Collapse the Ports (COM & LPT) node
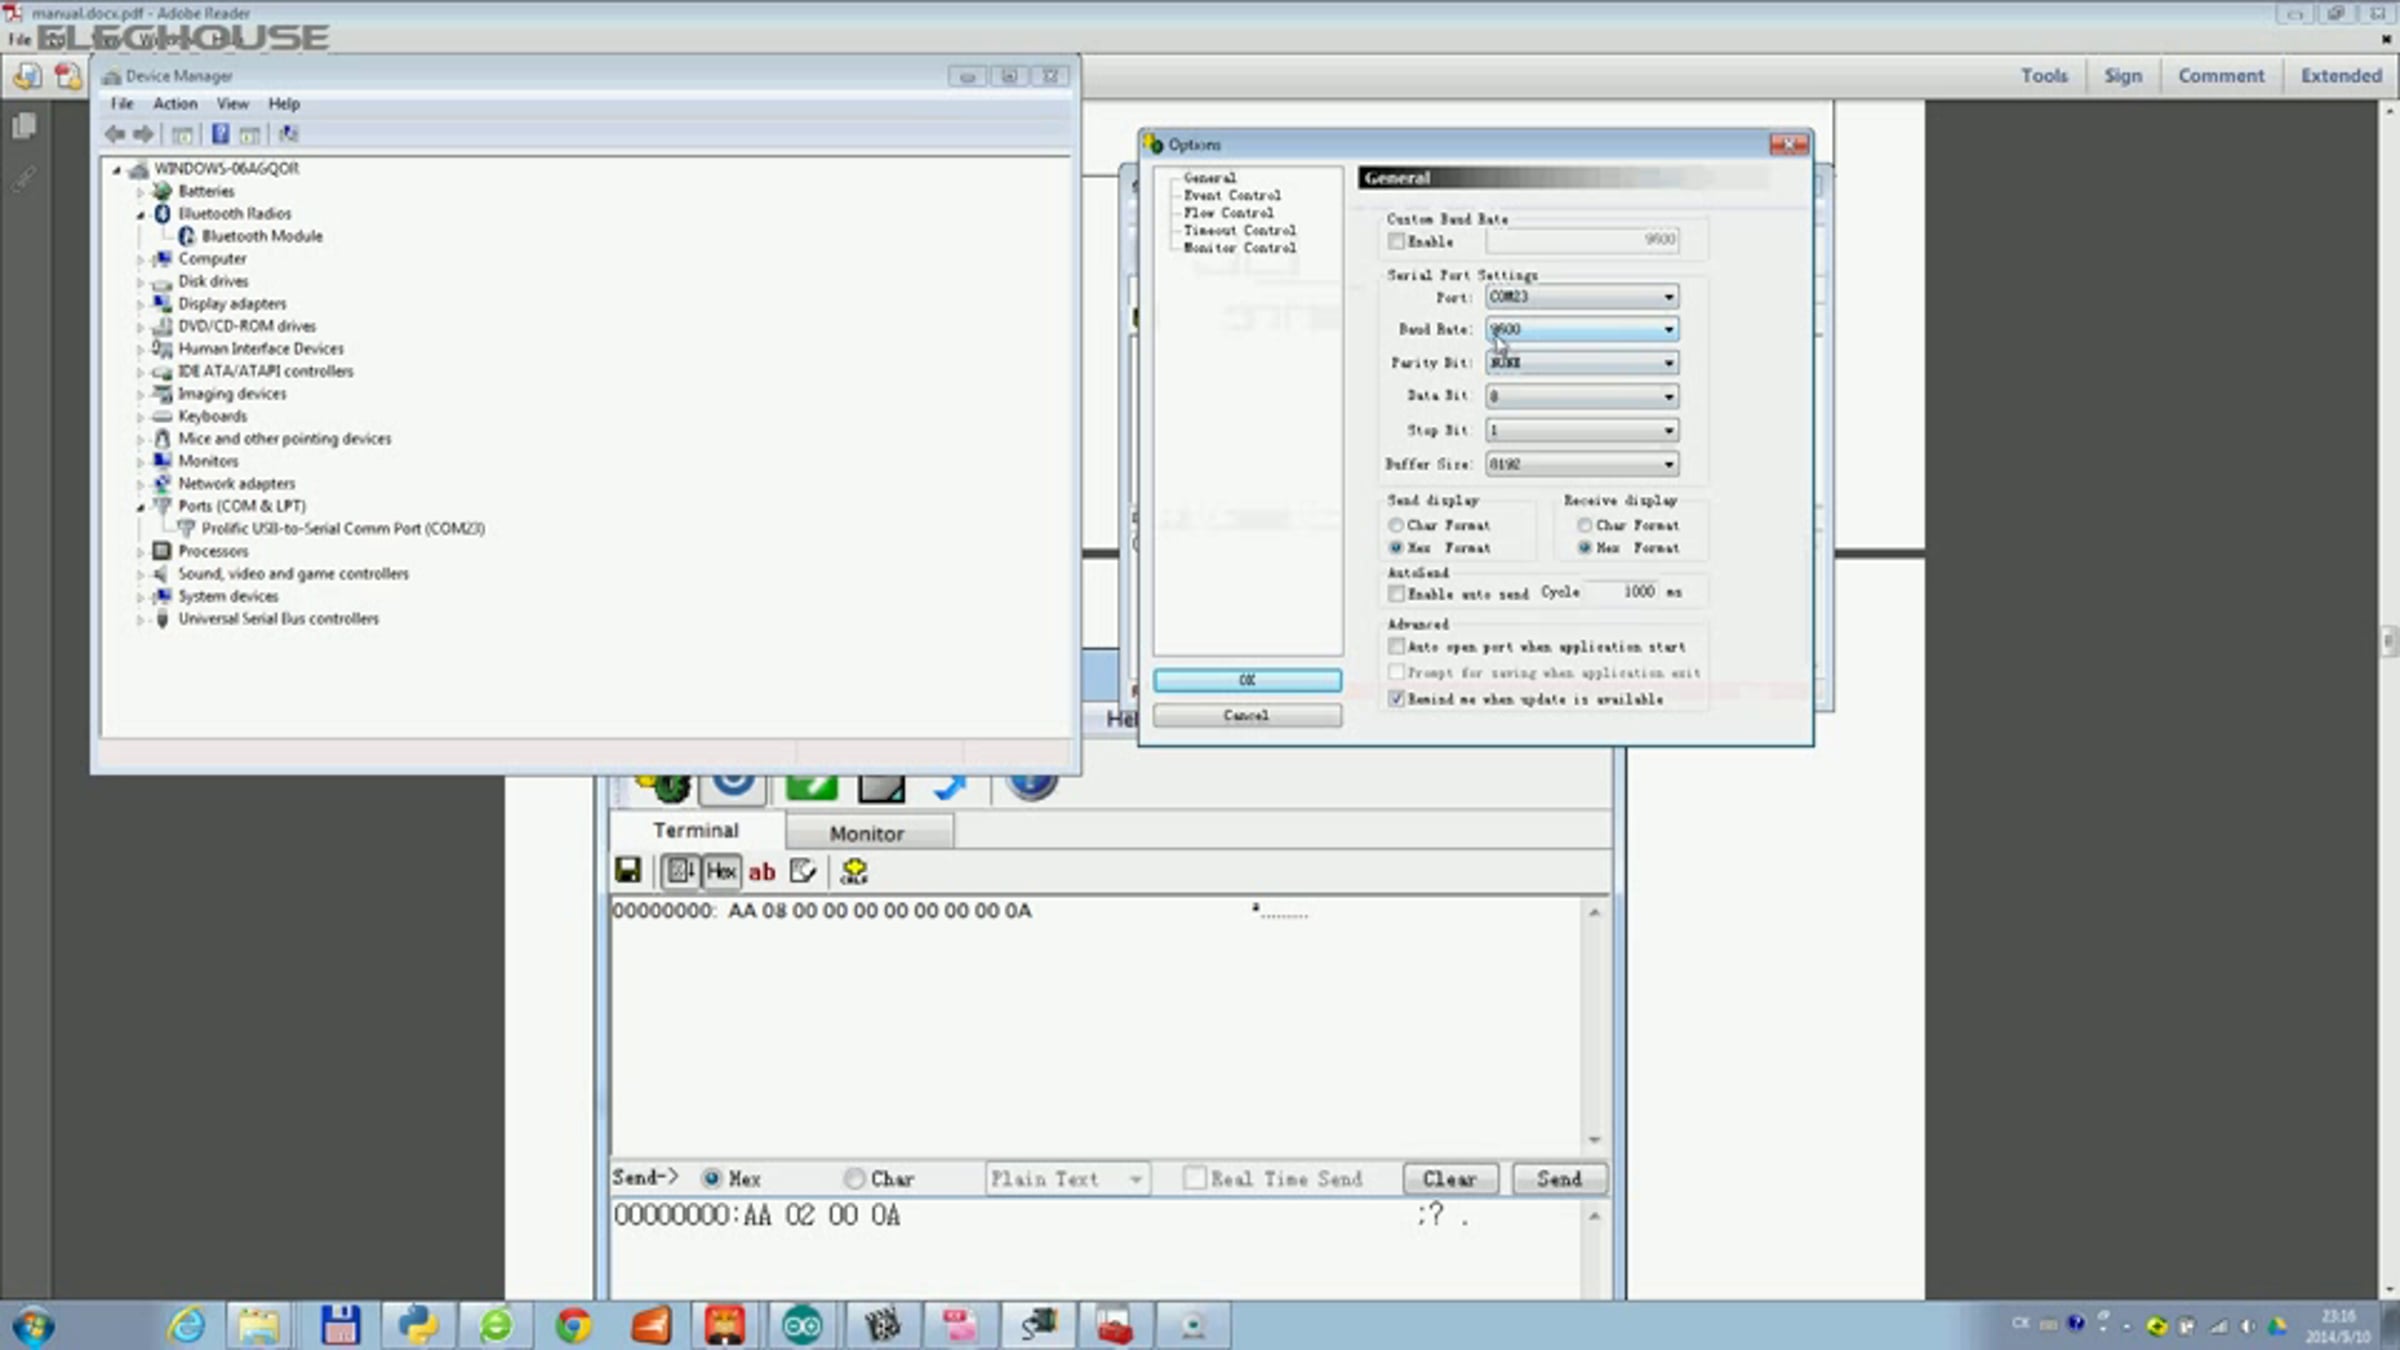The image size is (2400, 1350). pos(141,507)
